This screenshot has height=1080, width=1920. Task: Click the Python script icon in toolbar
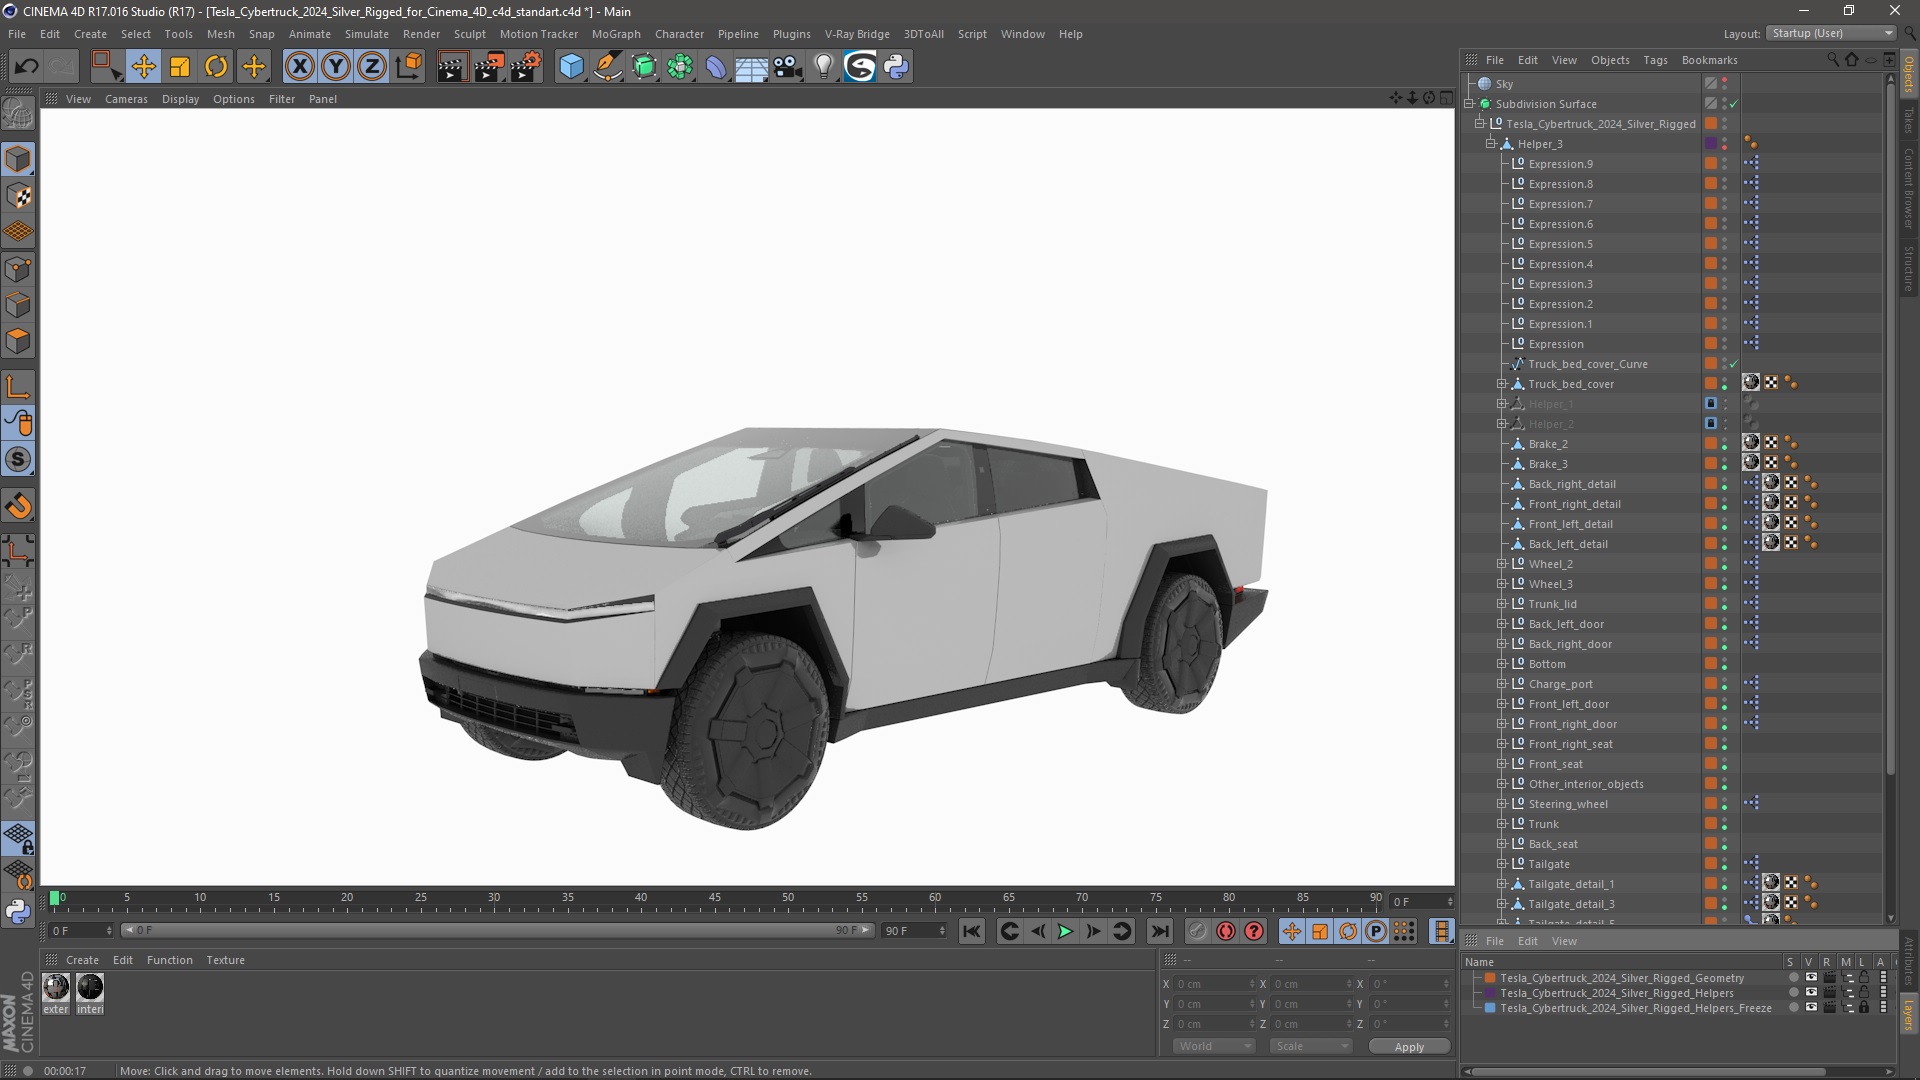coord(897,67)
